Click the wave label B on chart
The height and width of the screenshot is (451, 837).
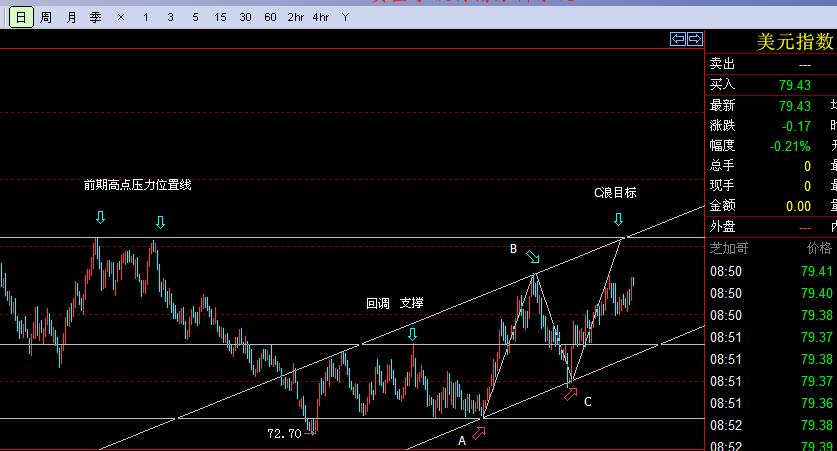(514, 249)
